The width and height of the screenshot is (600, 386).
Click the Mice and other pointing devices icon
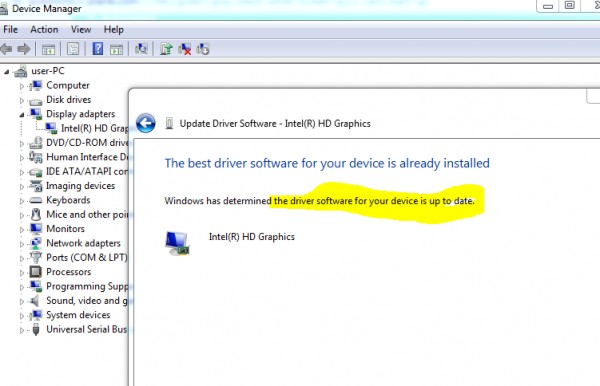pos(36,214)
